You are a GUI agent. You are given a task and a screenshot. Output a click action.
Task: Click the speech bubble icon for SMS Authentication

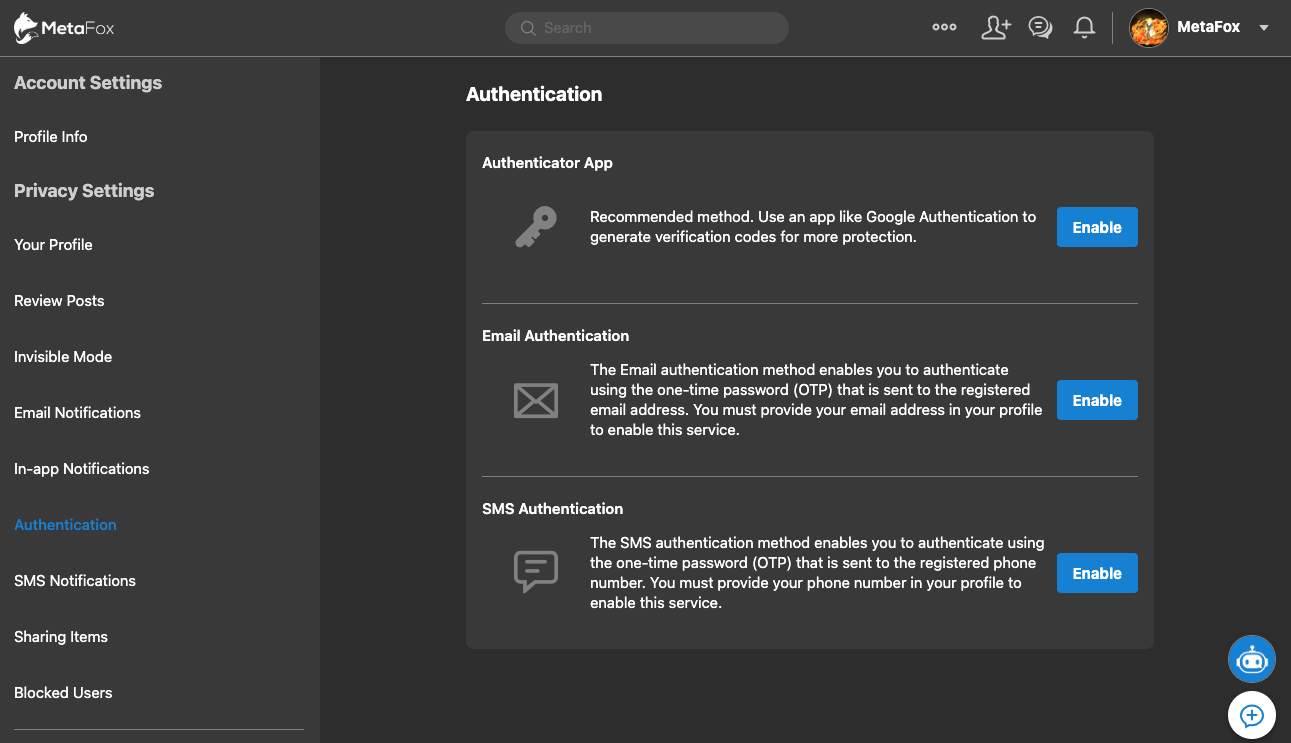coord(536,573)
